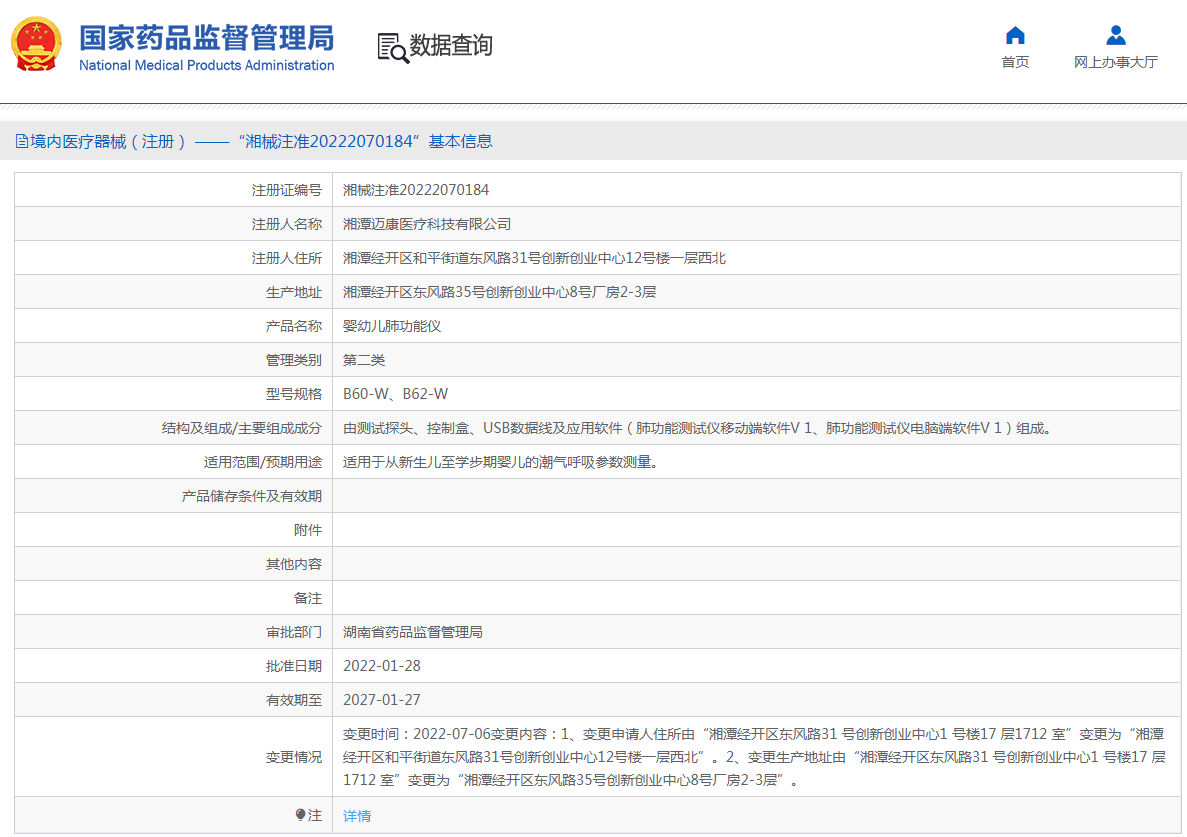This screenshot has width=1187, height=837.
Task: Click the document icon before 境内医疗器械
Action: click(22, 141)
